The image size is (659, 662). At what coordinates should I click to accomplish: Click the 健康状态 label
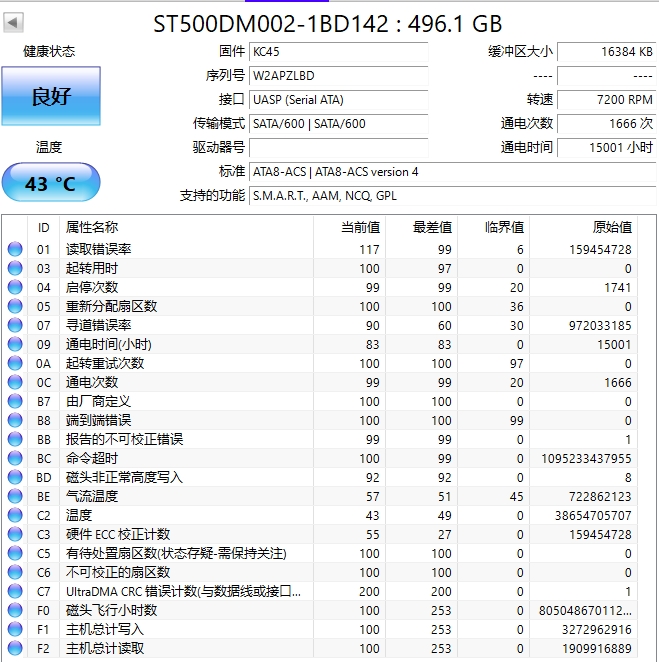[49, 52]
